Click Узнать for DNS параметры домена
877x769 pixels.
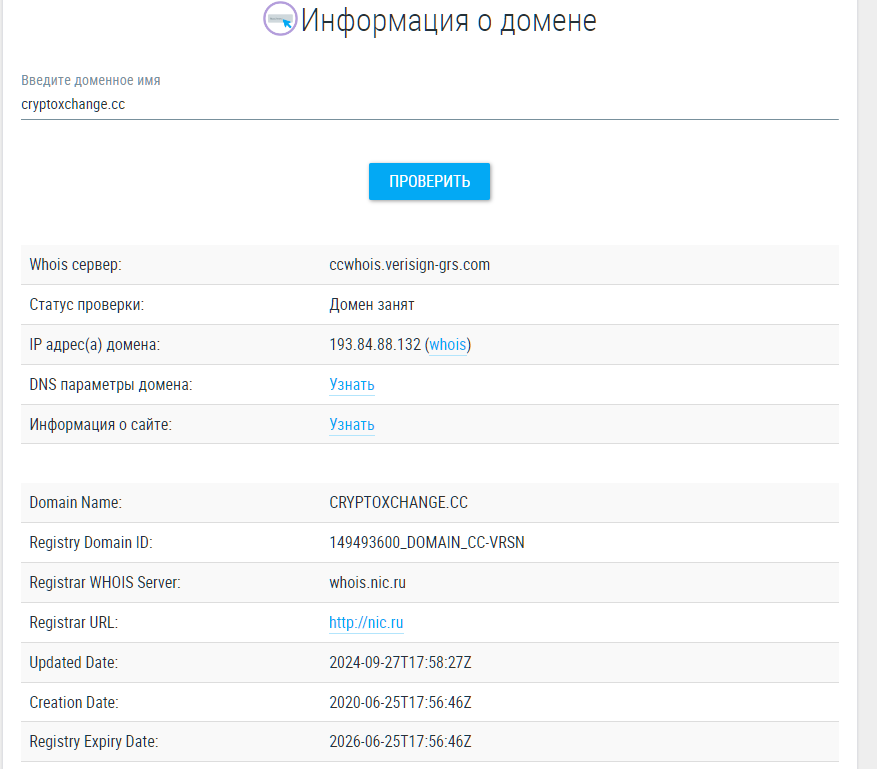[352, 385]
